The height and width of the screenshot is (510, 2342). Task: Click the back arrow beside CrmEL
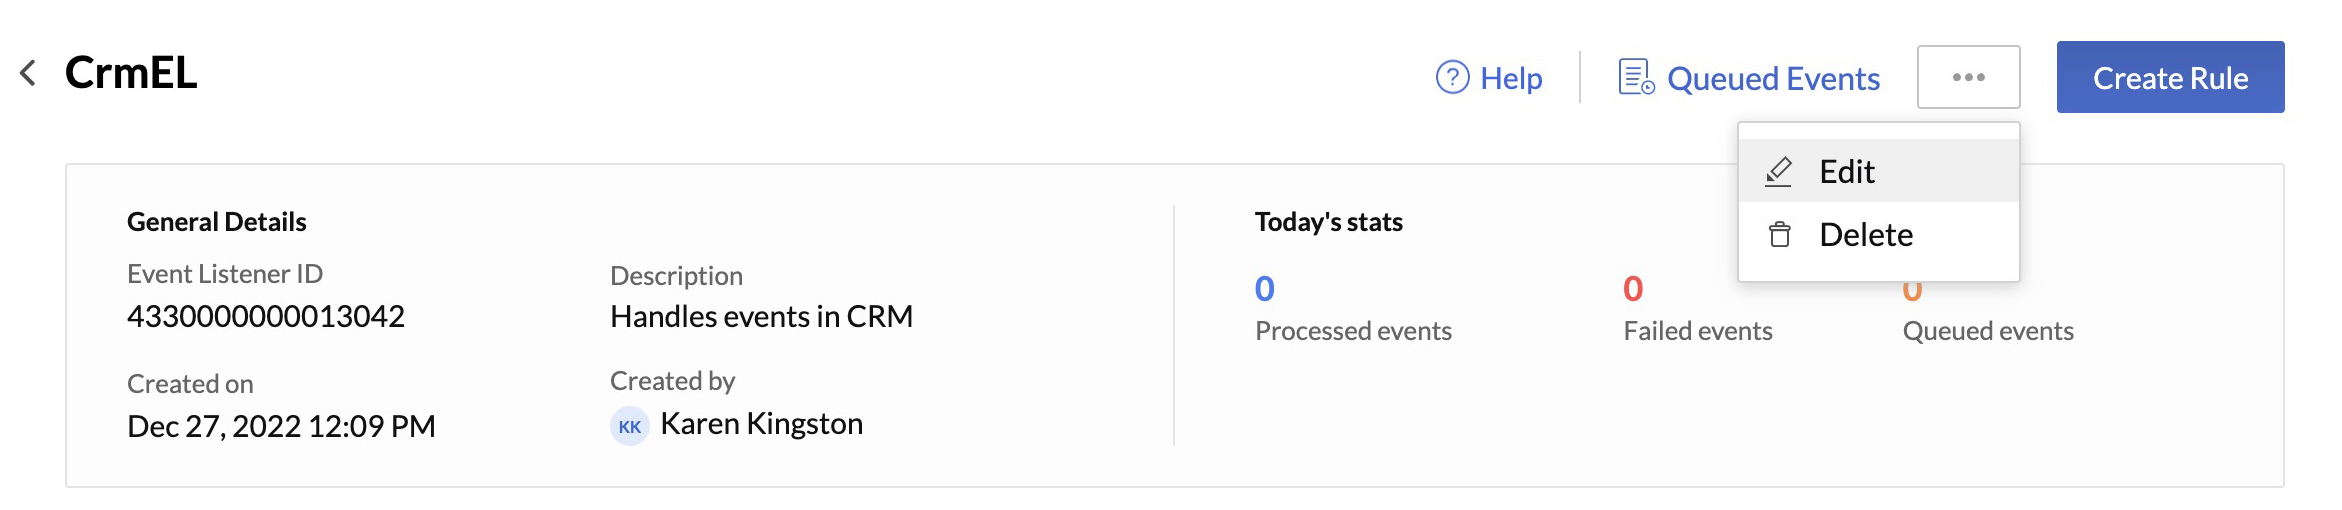(28, 73)
